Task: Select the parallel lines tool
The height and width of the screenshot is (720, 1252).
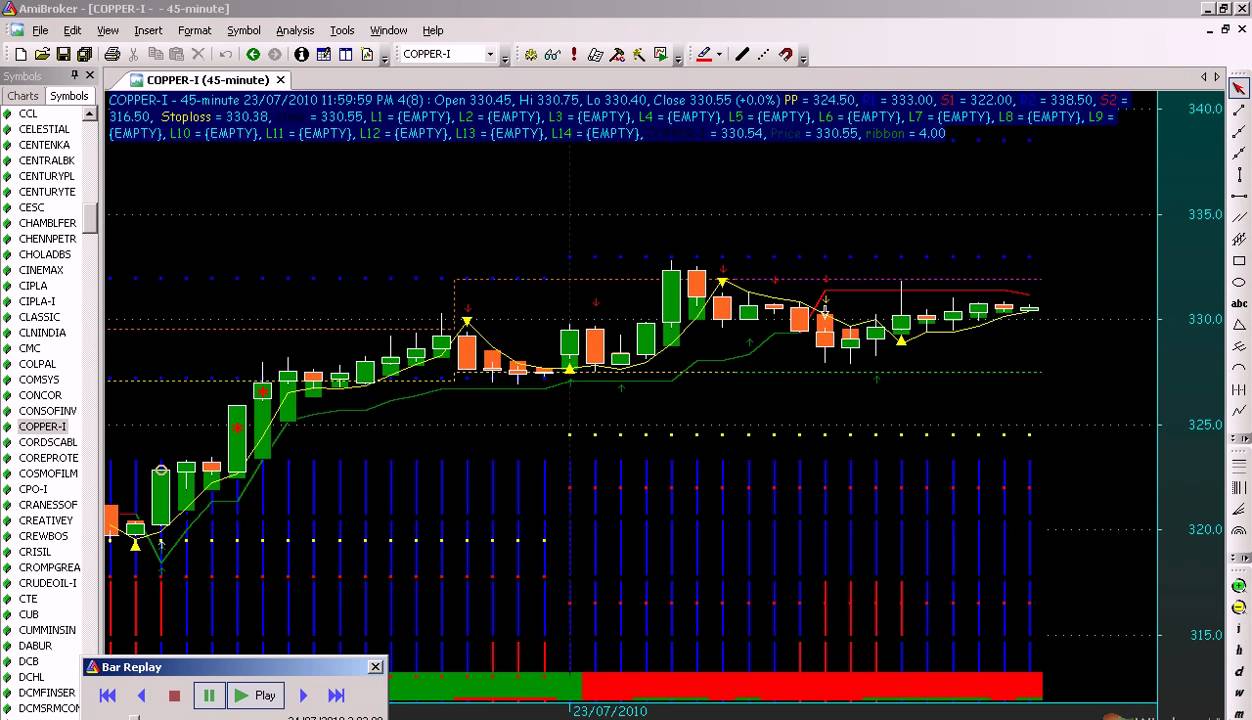Action: point(1239,217)
